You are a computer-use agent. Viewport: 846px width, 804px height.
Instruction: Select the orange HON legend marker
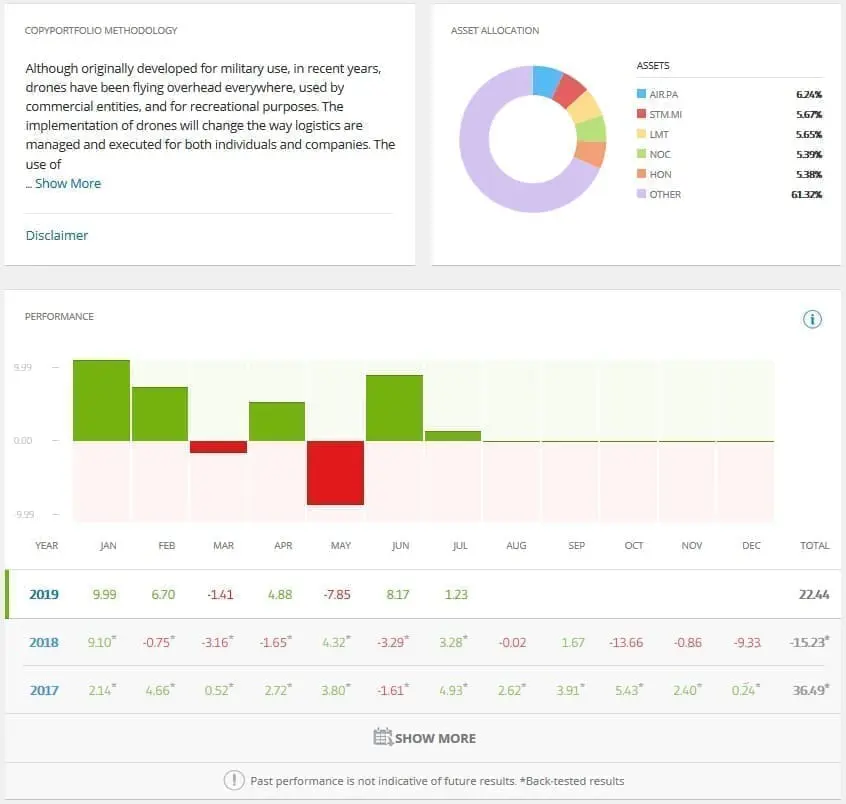click(x=641, y=174)
